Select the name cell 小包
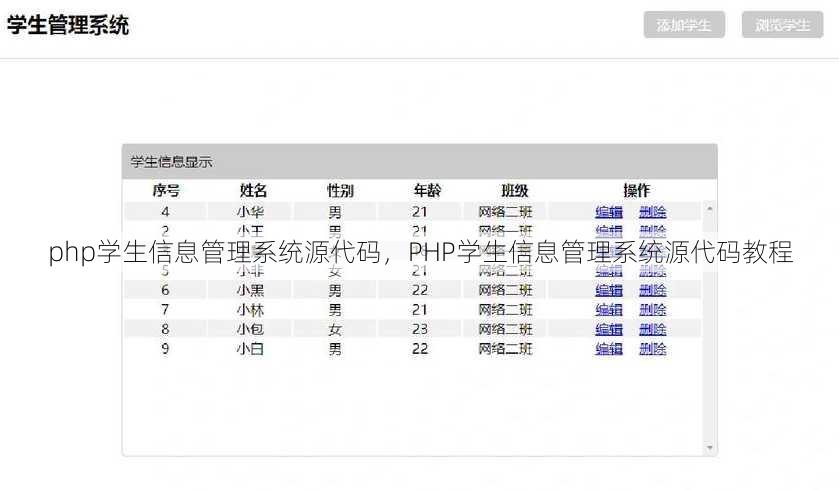 pos(250,329)
